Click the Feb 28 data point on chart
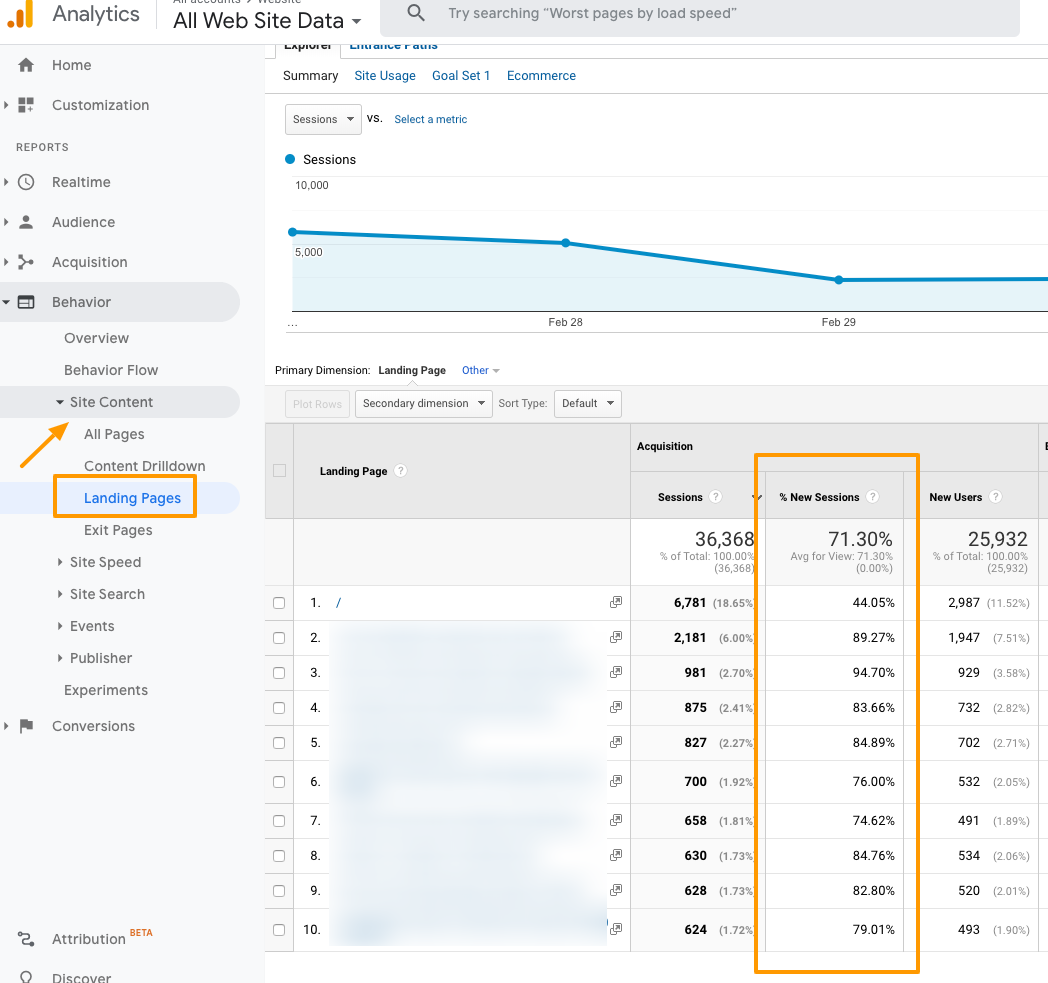1048x983 pixels. [565, 243]
